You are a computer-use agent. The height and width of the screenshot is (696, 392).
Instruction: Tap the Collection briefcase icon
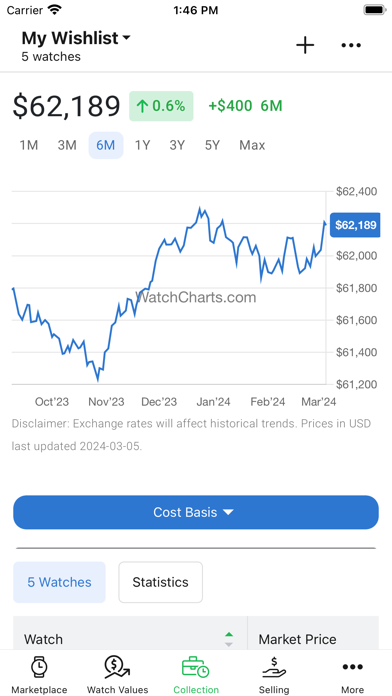coord(196,668)
